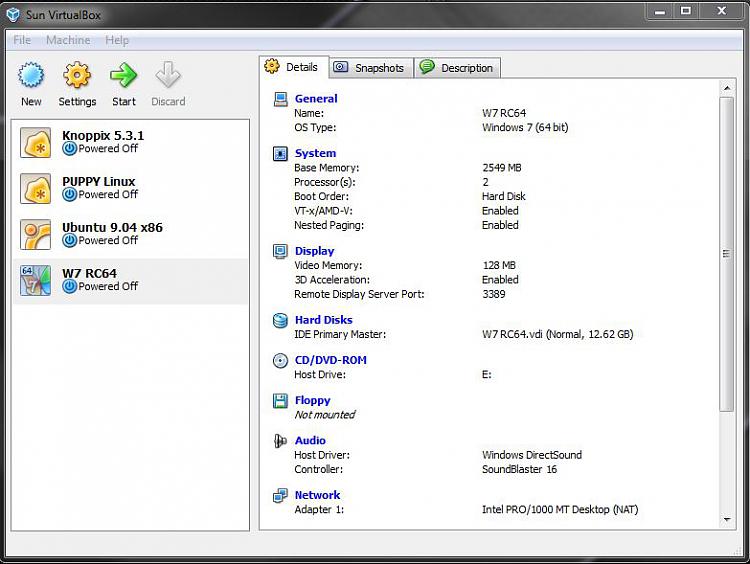Open the File menu
The image size is (750, 564).
click(22, 40)
